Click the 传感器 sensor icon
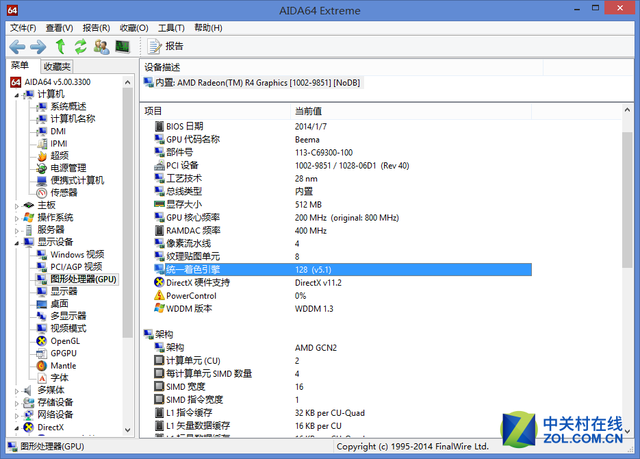The width and height of the screenshot is (640, 459). pyautogui.click(x=42, y=193)
